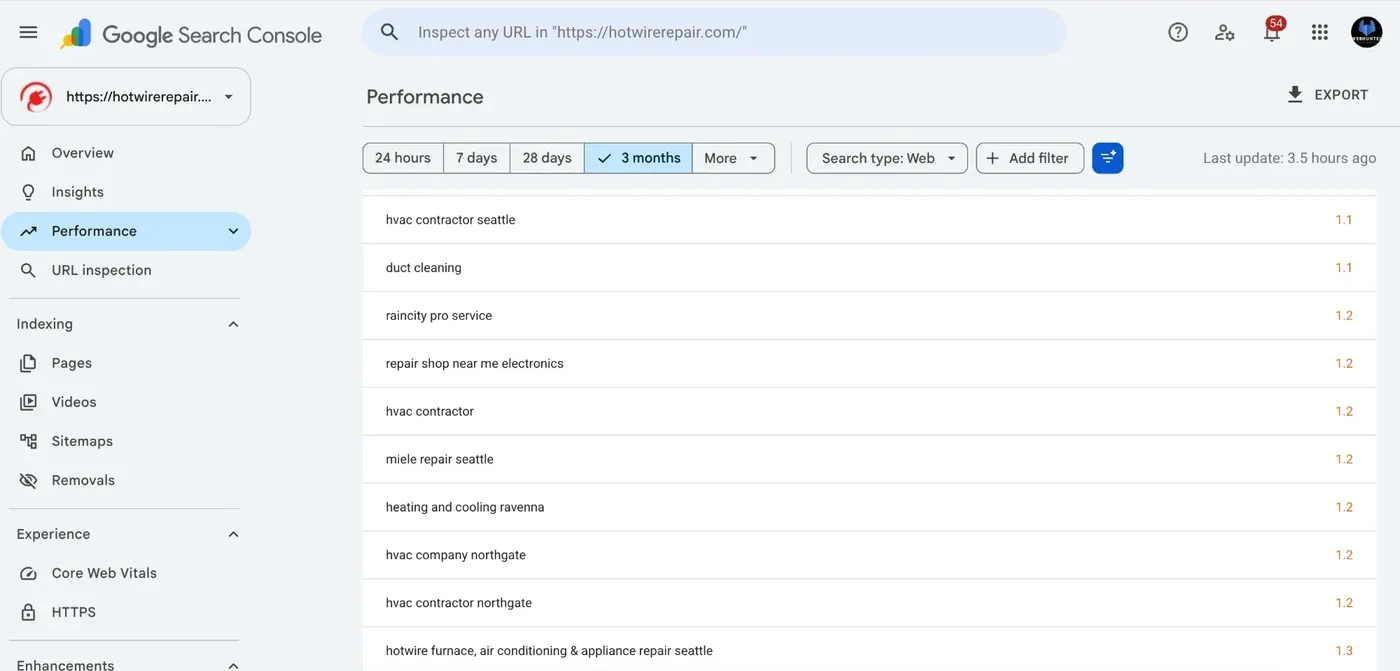Click the Google Search Console logo

pyautogui.click(x=191, y=34)
